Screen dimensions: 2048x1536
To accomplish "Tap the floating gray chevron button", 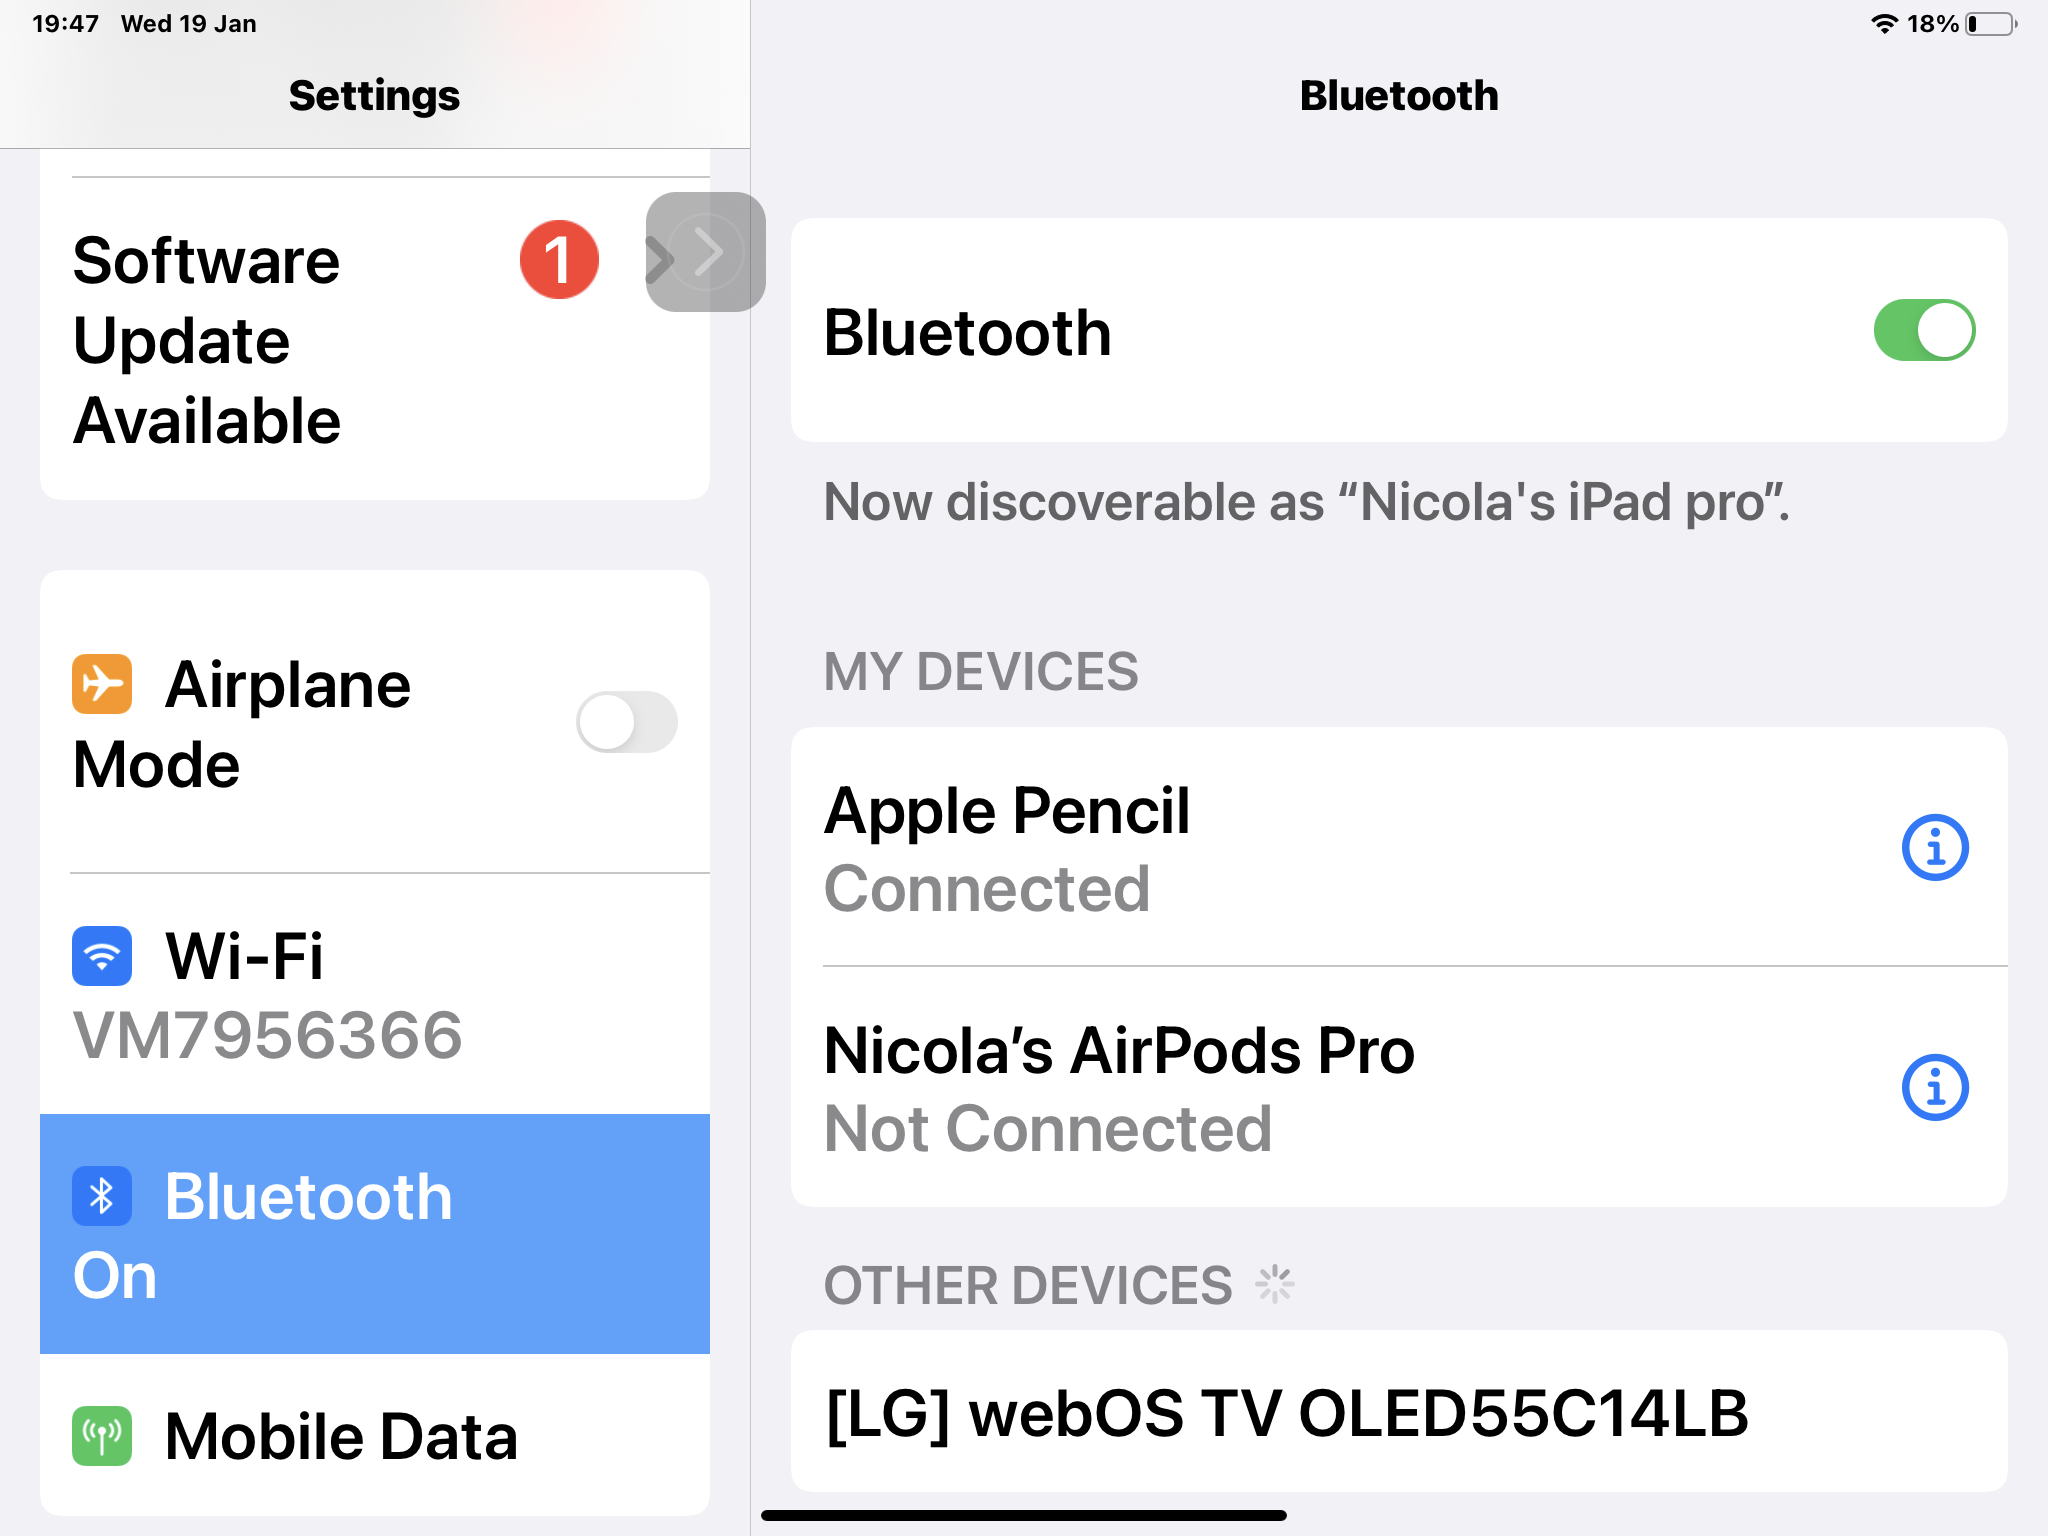I will 706,252.
